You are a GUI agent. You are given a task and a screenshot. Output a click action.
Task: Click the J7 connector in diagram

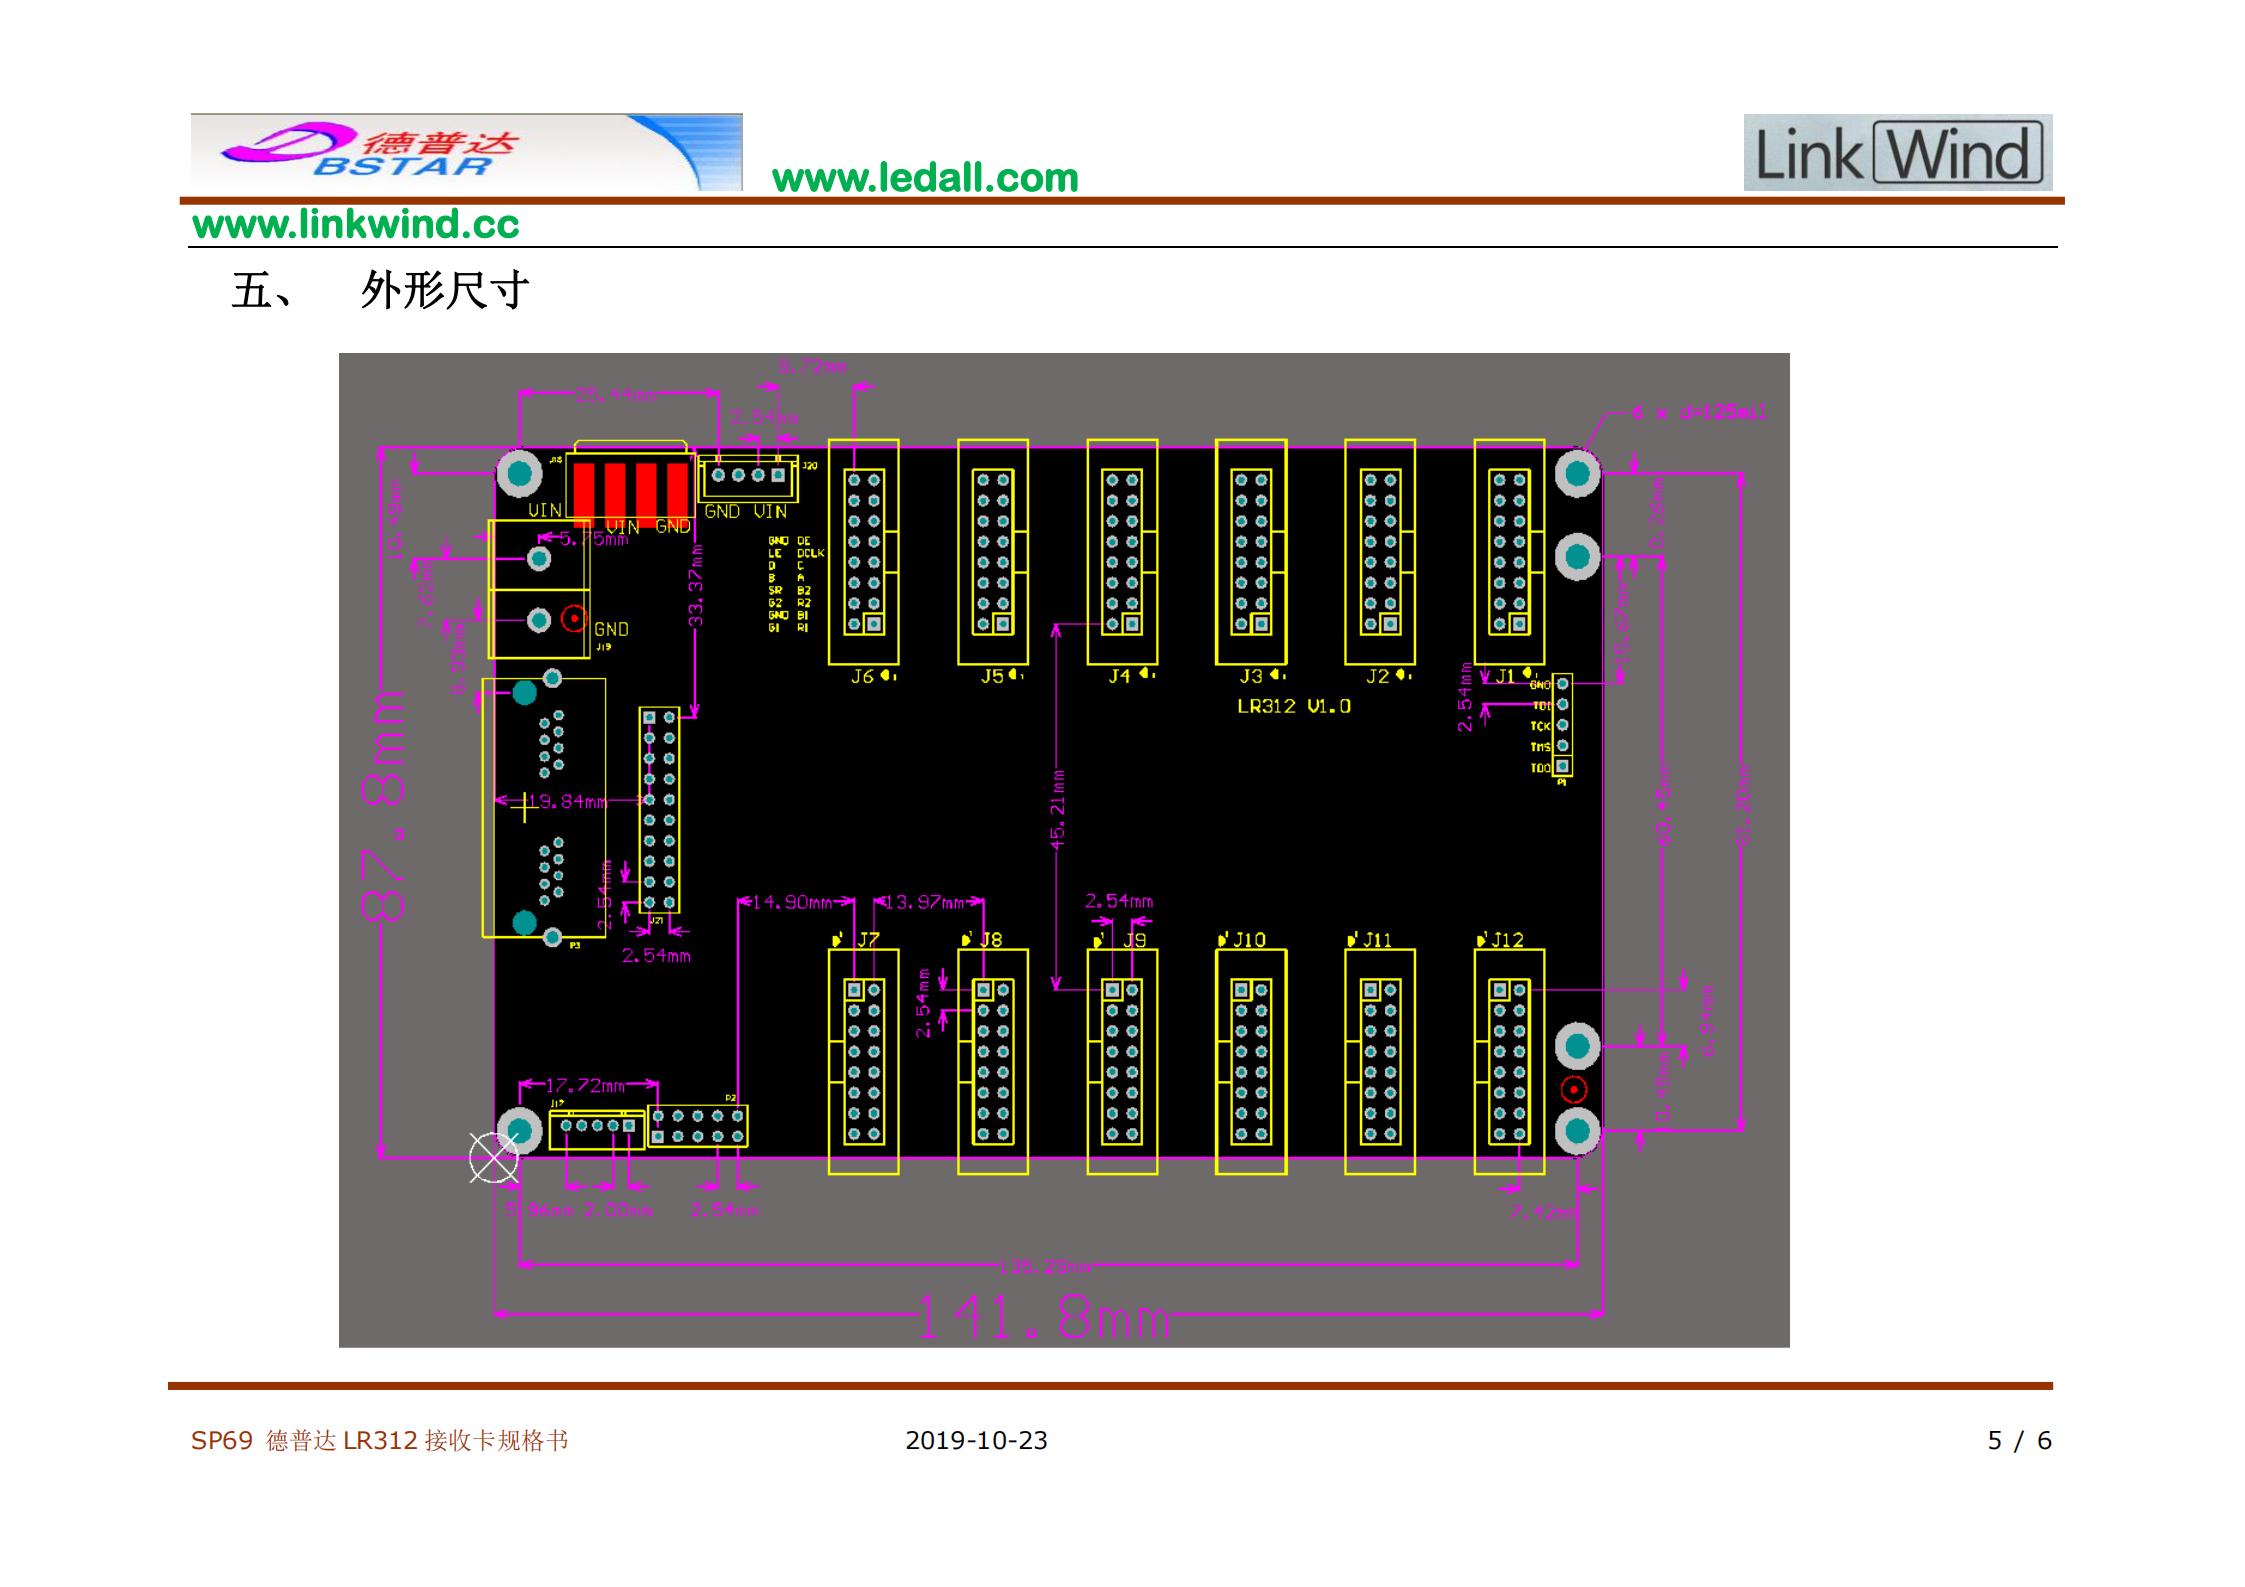pos(863,1061)
